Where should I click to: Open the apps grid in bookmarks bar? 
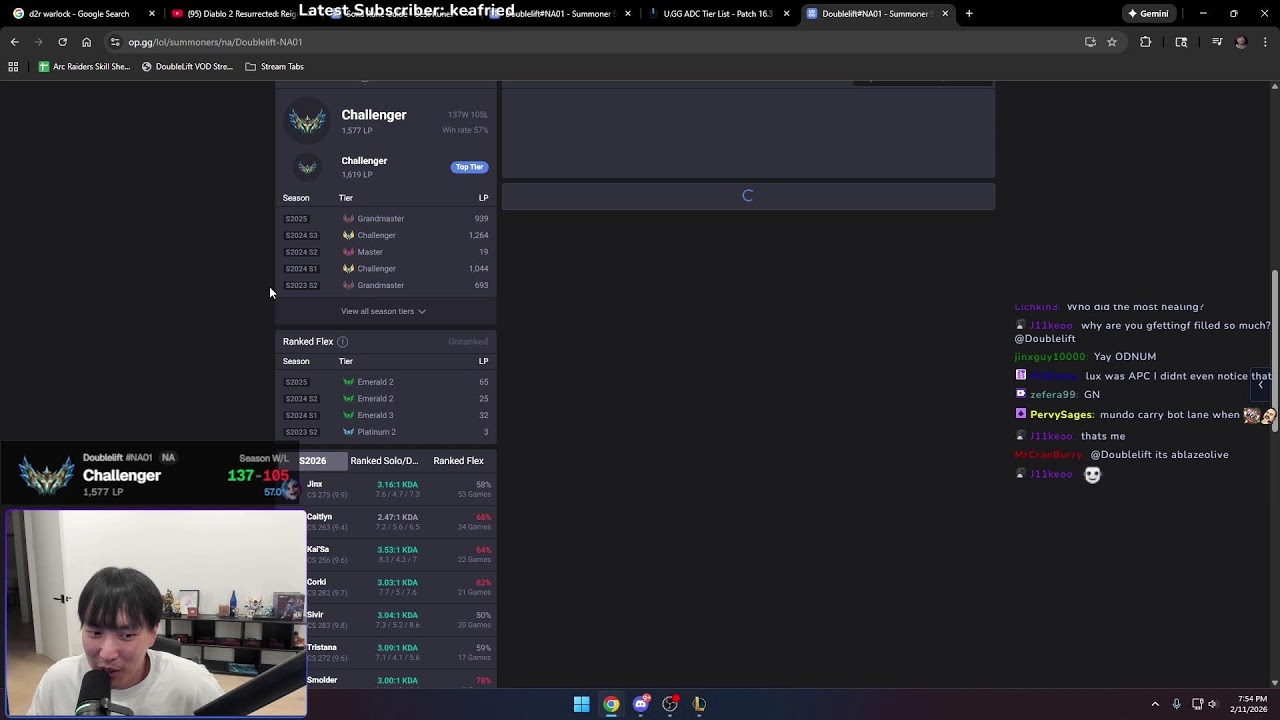13,67
